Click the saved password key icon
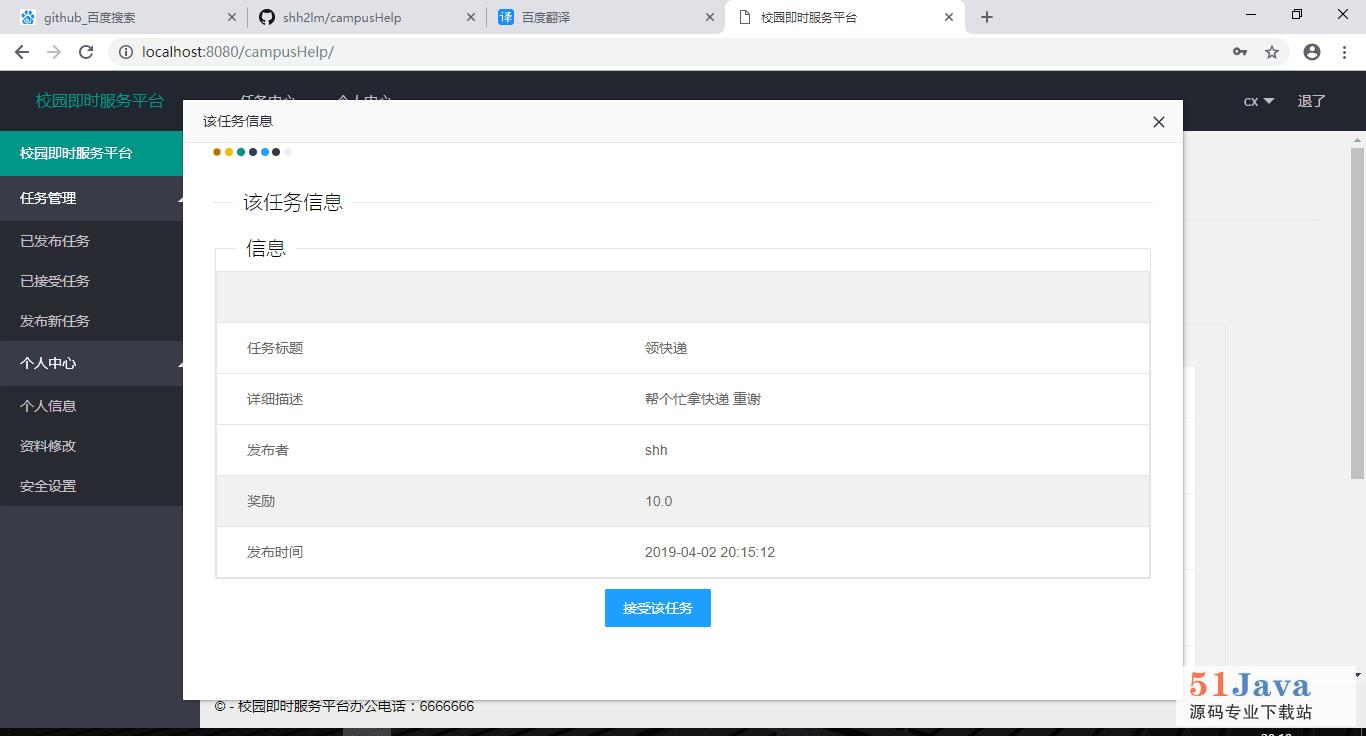This screenshot has width=1366, height=736. coord(1240,52)
